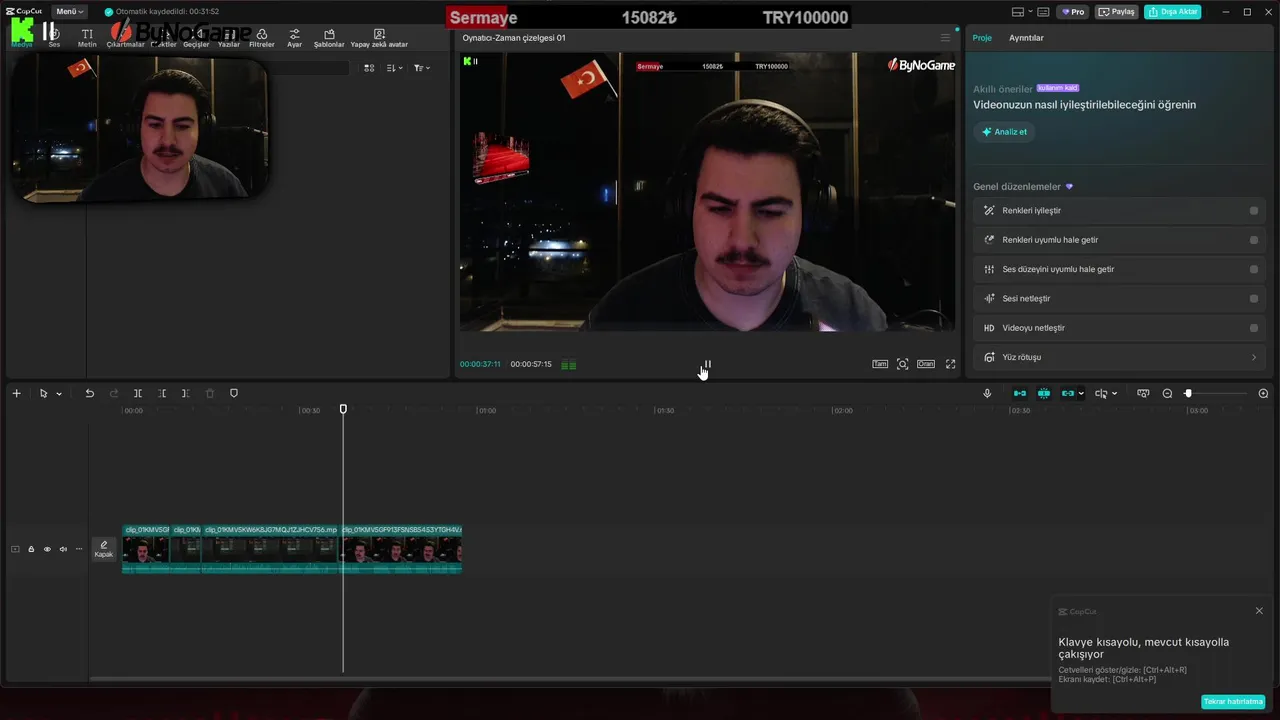The height and width of the screenshot is (720, 1280).
Task: Click the Tam quality button
Action: pyautogui.click(x=880, y=364)
